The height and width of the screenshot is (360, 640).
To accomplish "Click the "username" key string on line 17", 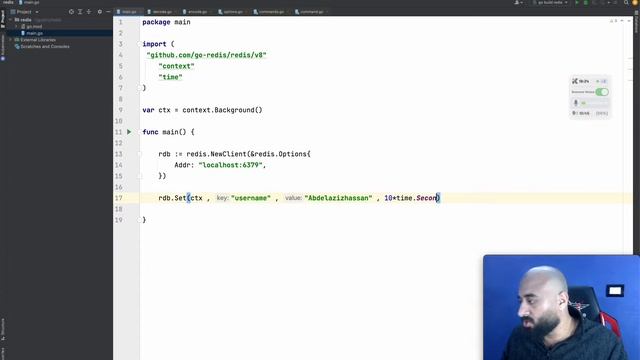I will (251, 198).
